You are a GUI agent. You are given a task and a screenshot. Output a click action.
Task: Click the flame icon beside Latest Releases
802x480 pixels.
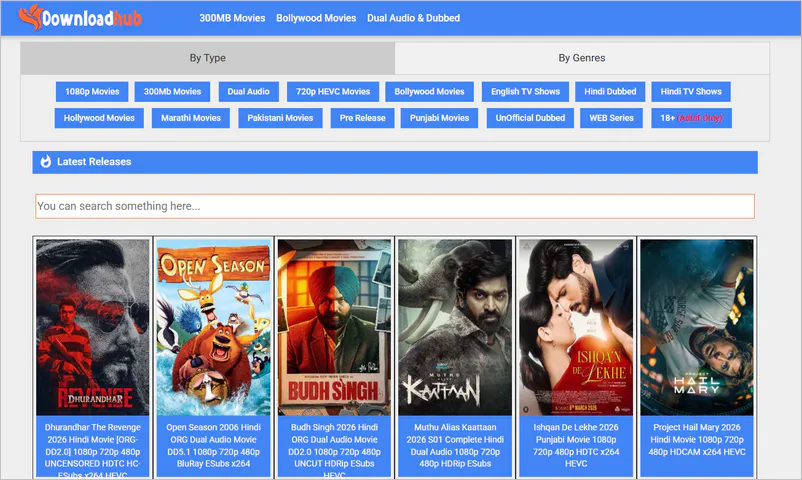click(46, 162)
